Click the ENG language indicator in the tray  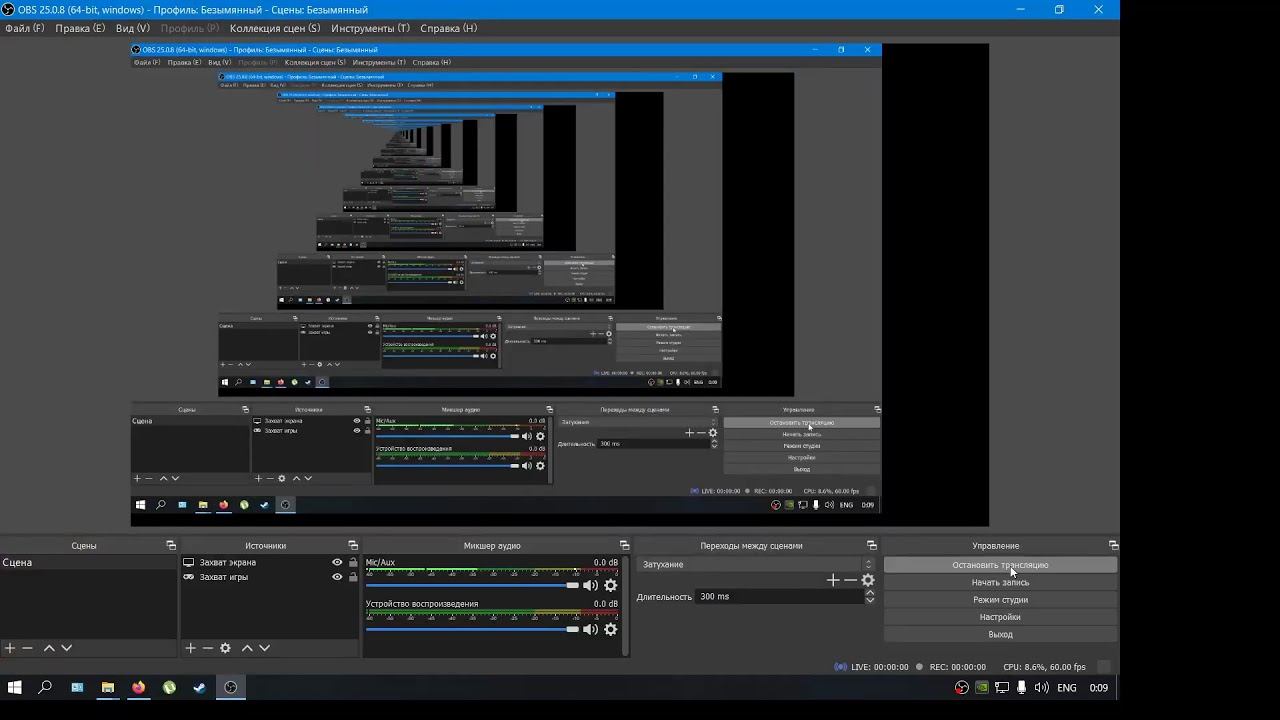[1067, 687]
